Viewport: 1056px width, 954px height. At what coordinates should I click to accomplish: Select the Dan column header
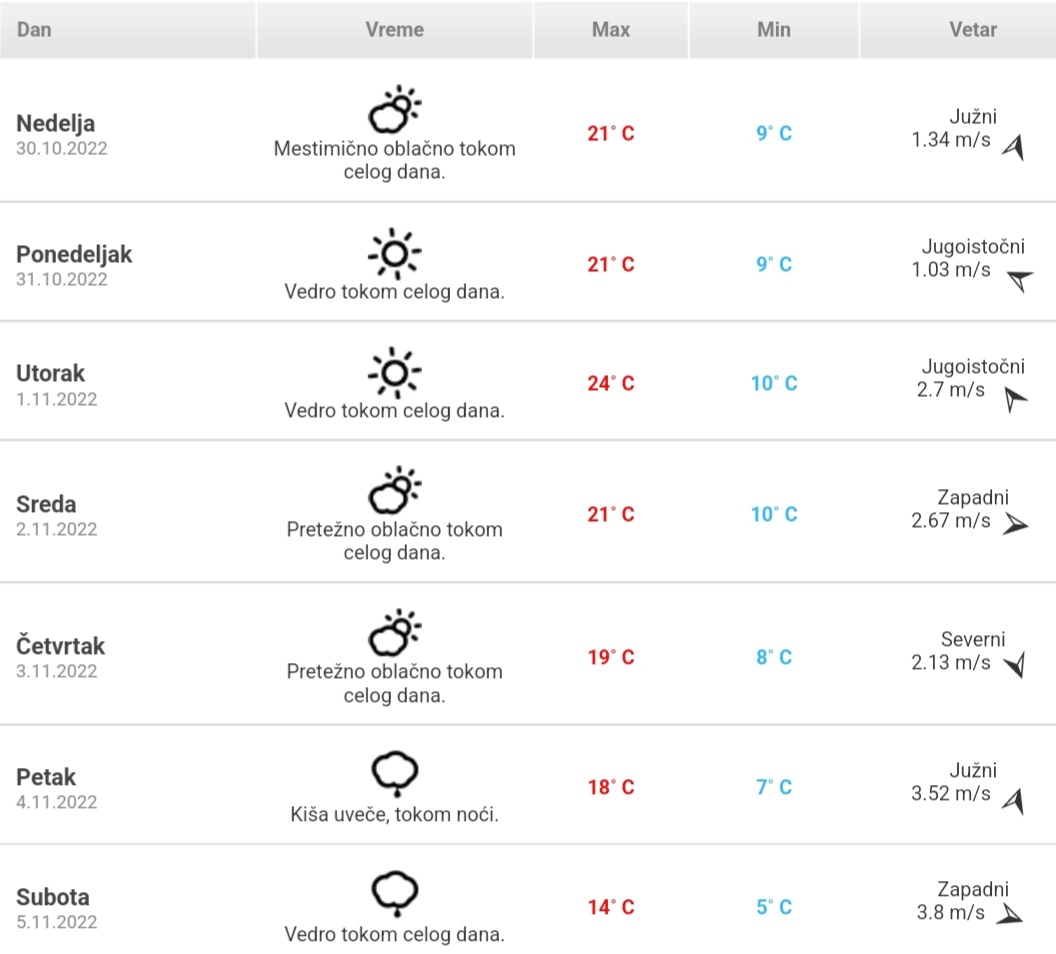tap(34, 30)
